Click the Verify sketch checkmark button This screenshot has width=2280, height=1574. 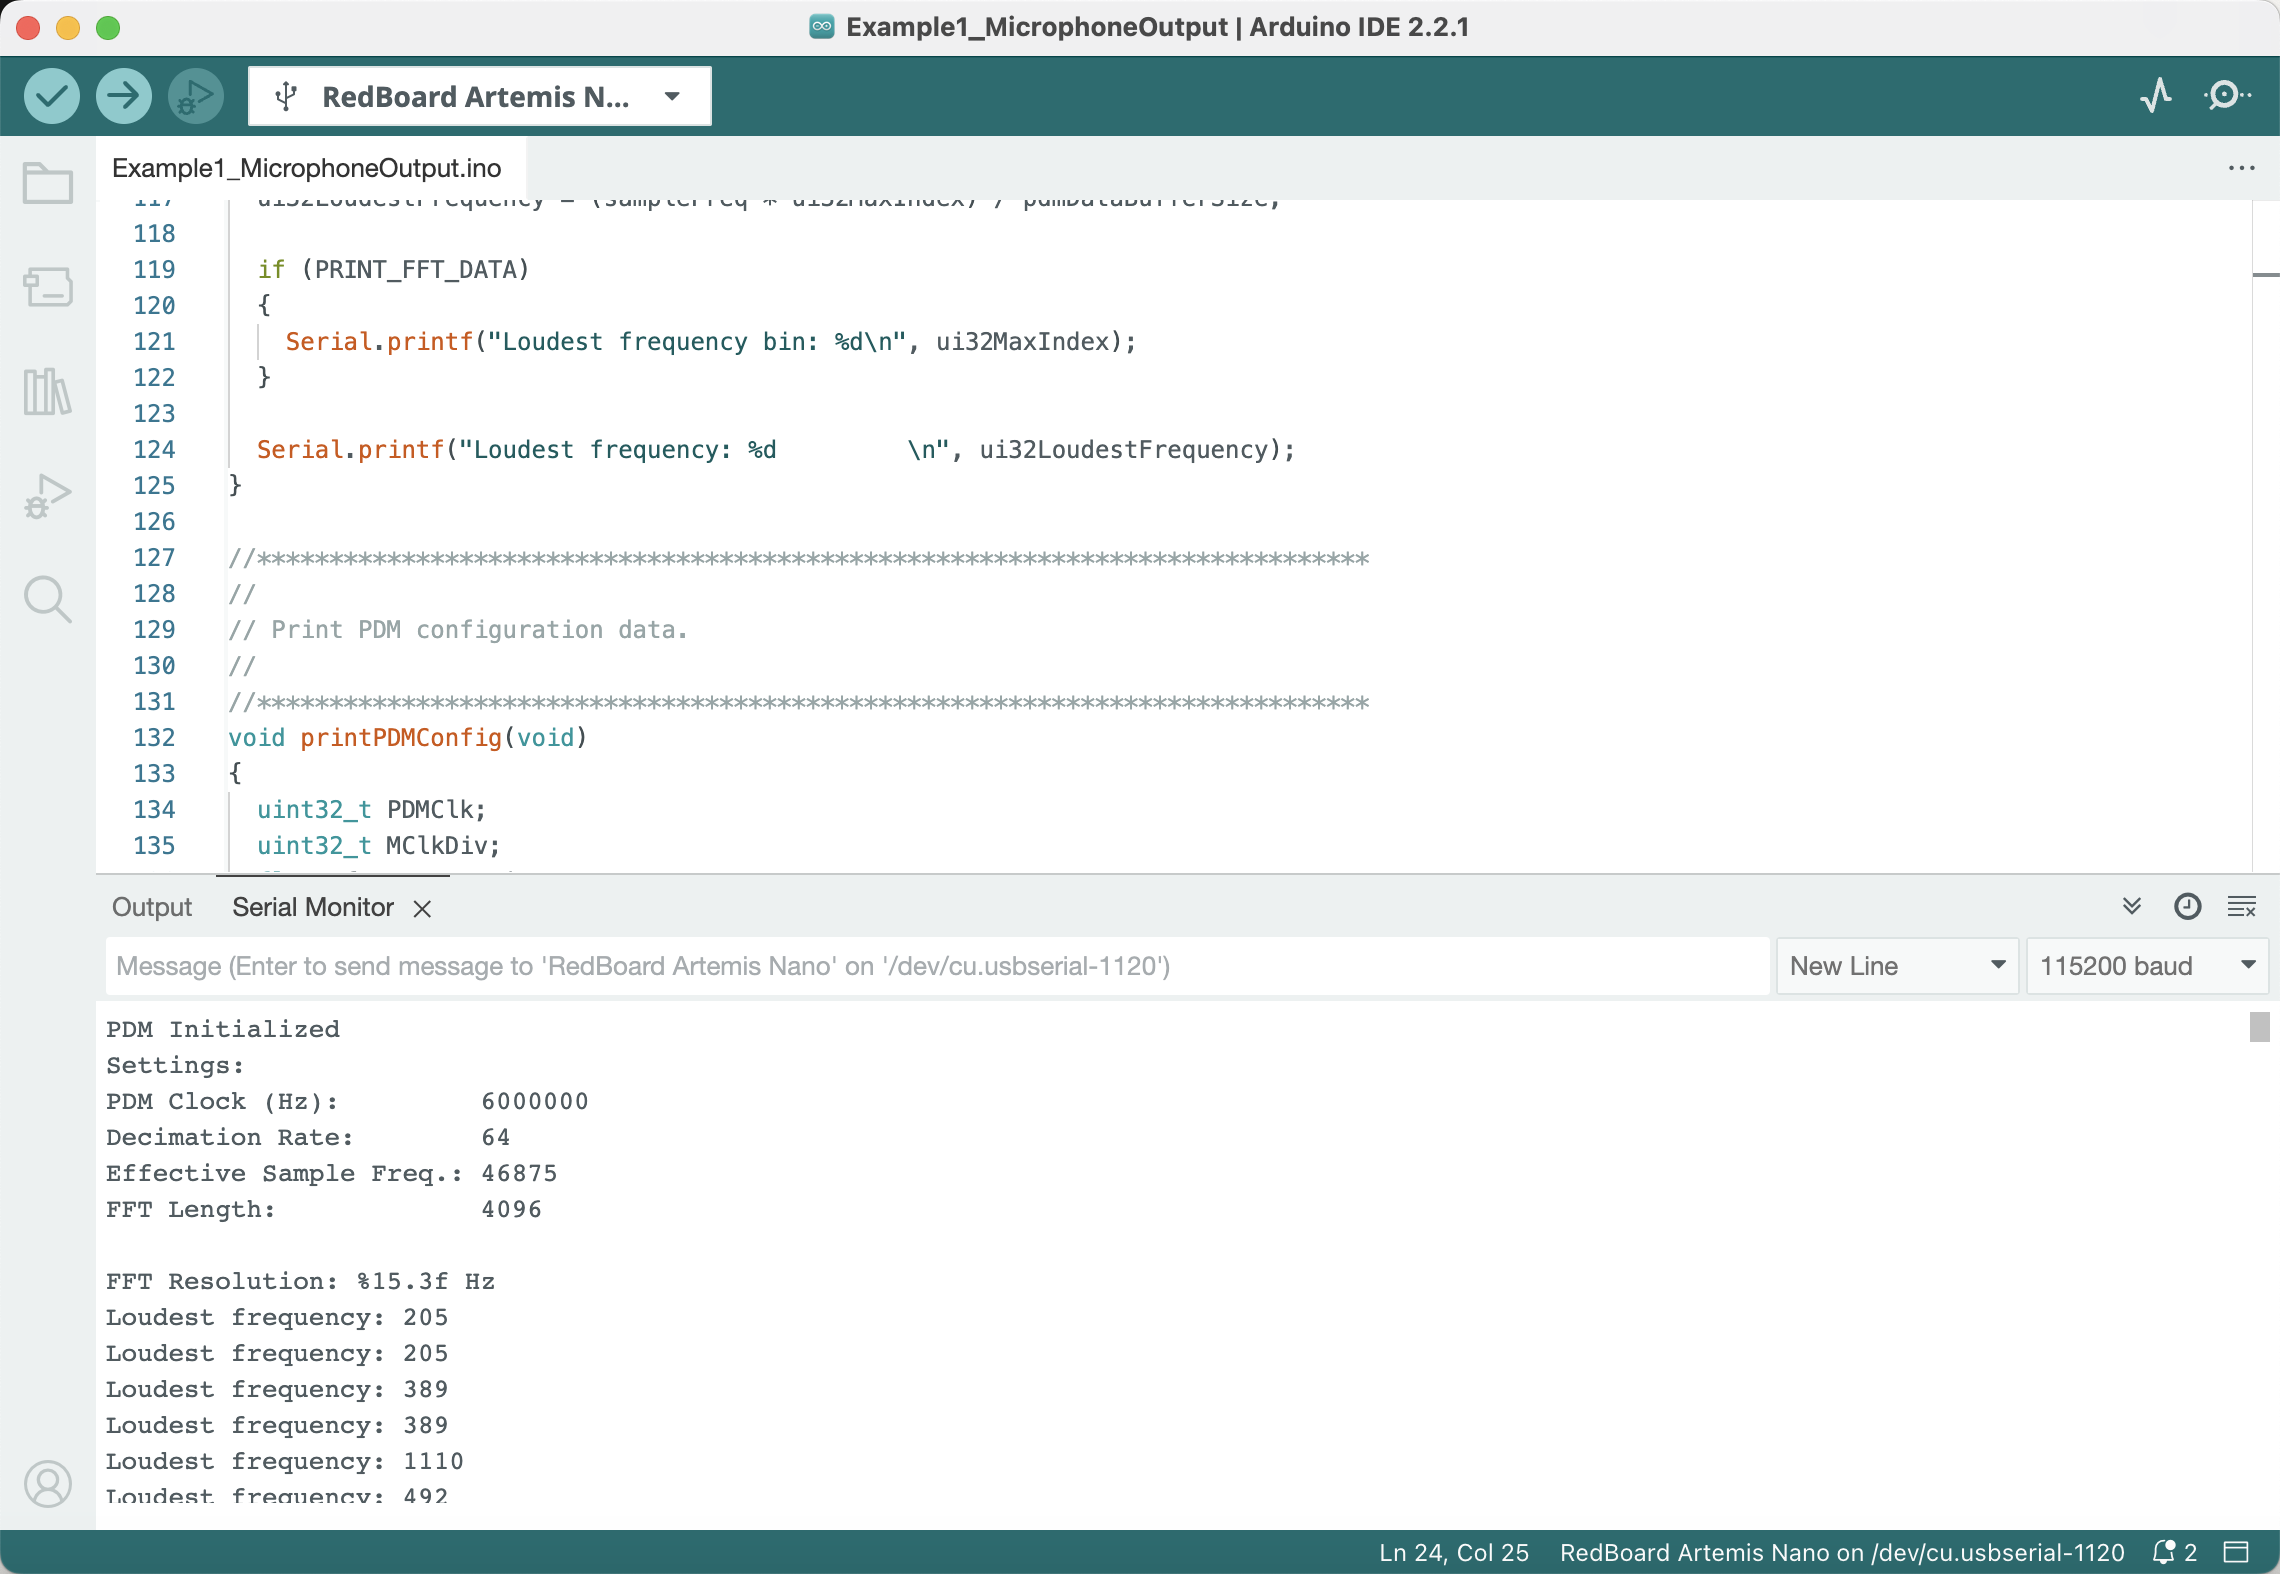pos(52,97)
